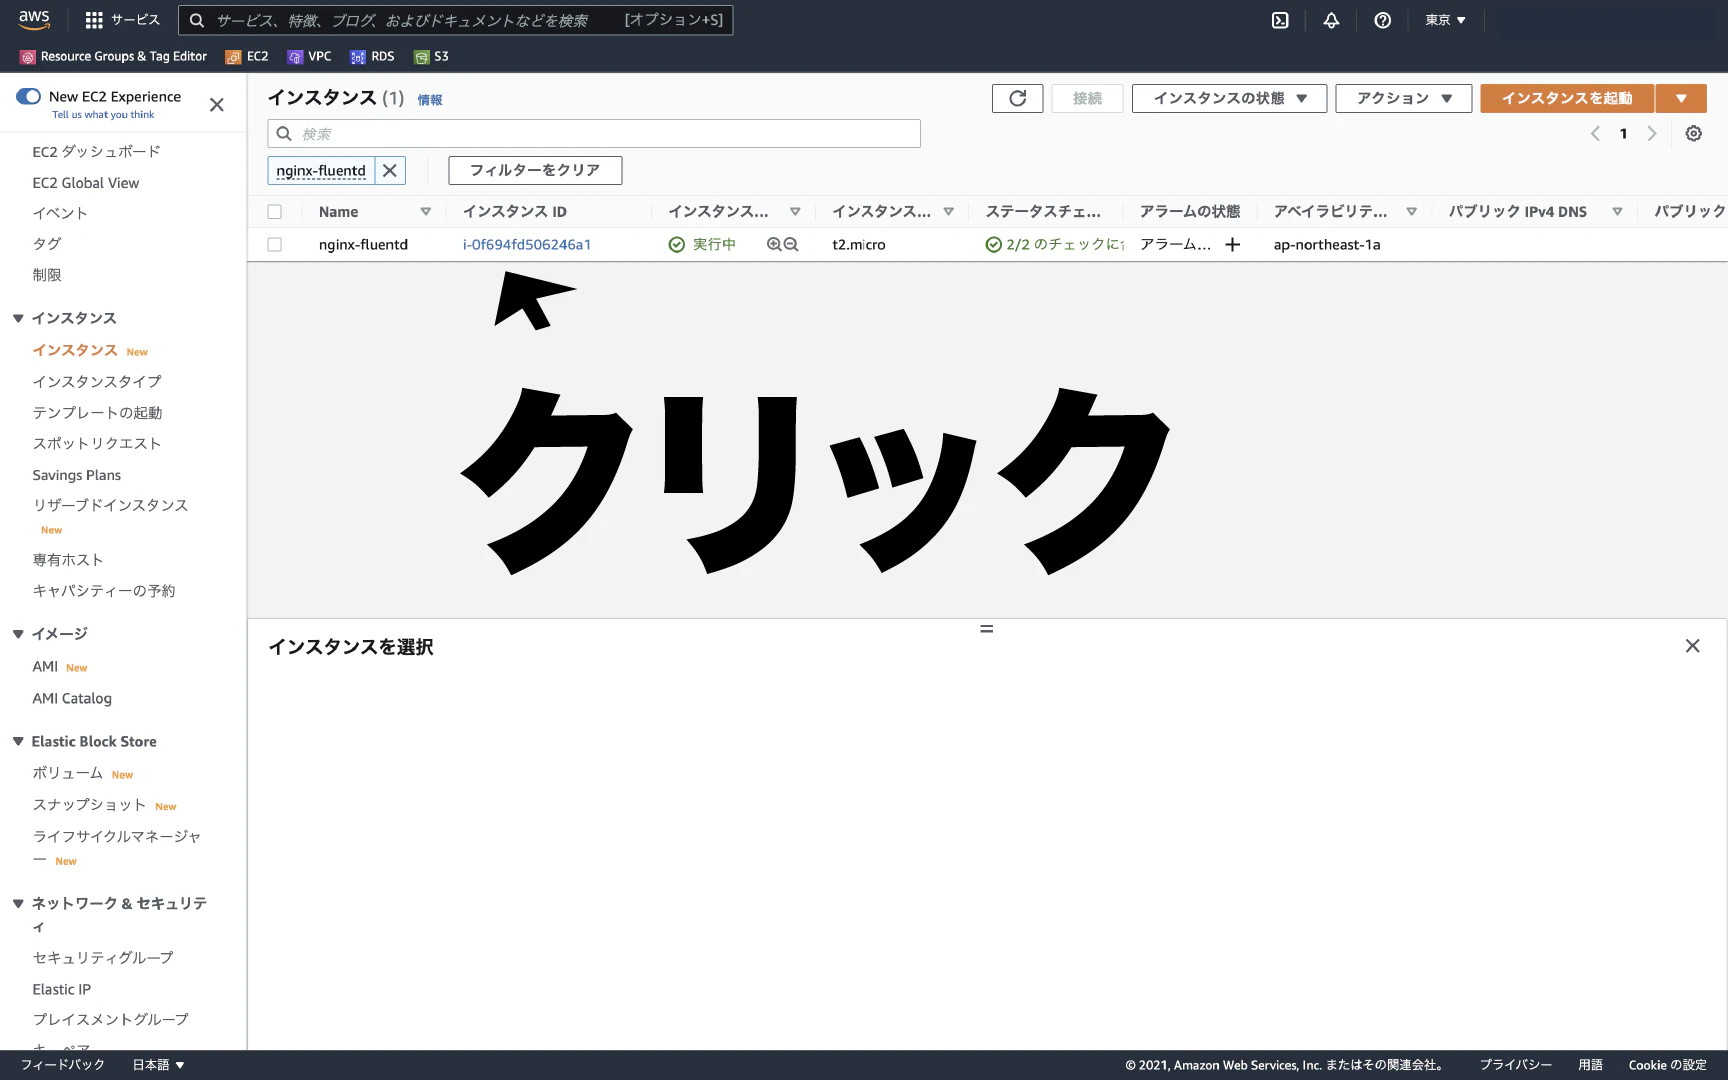Image resolution: width=1728 pixels, height=1080 pixels.
Task: Click インスタンスを起動 launch button
Action: (x=1567, y=98)
